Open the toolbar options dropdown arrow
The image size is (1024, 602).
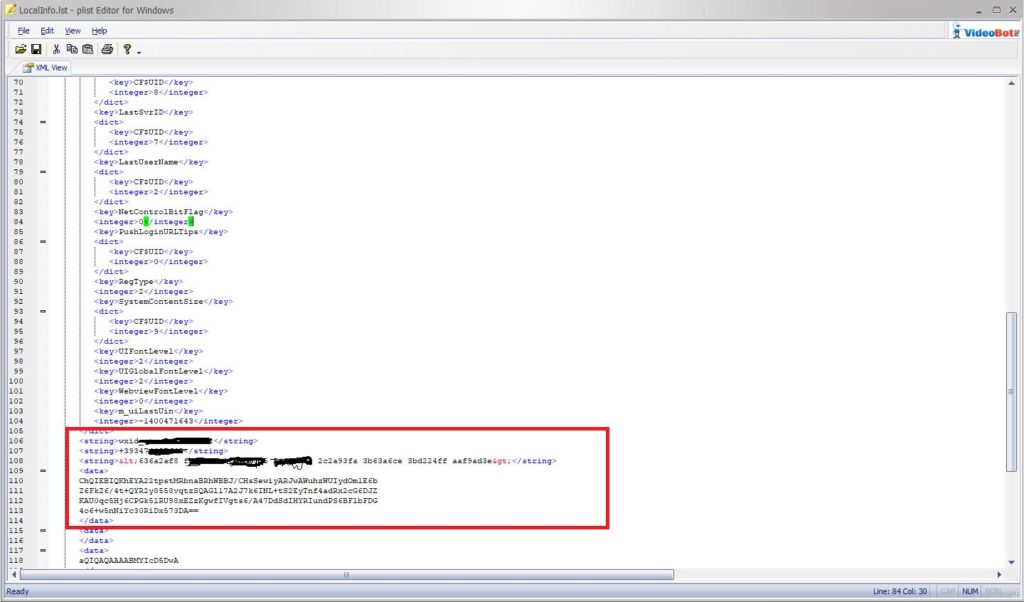[139, 51]
